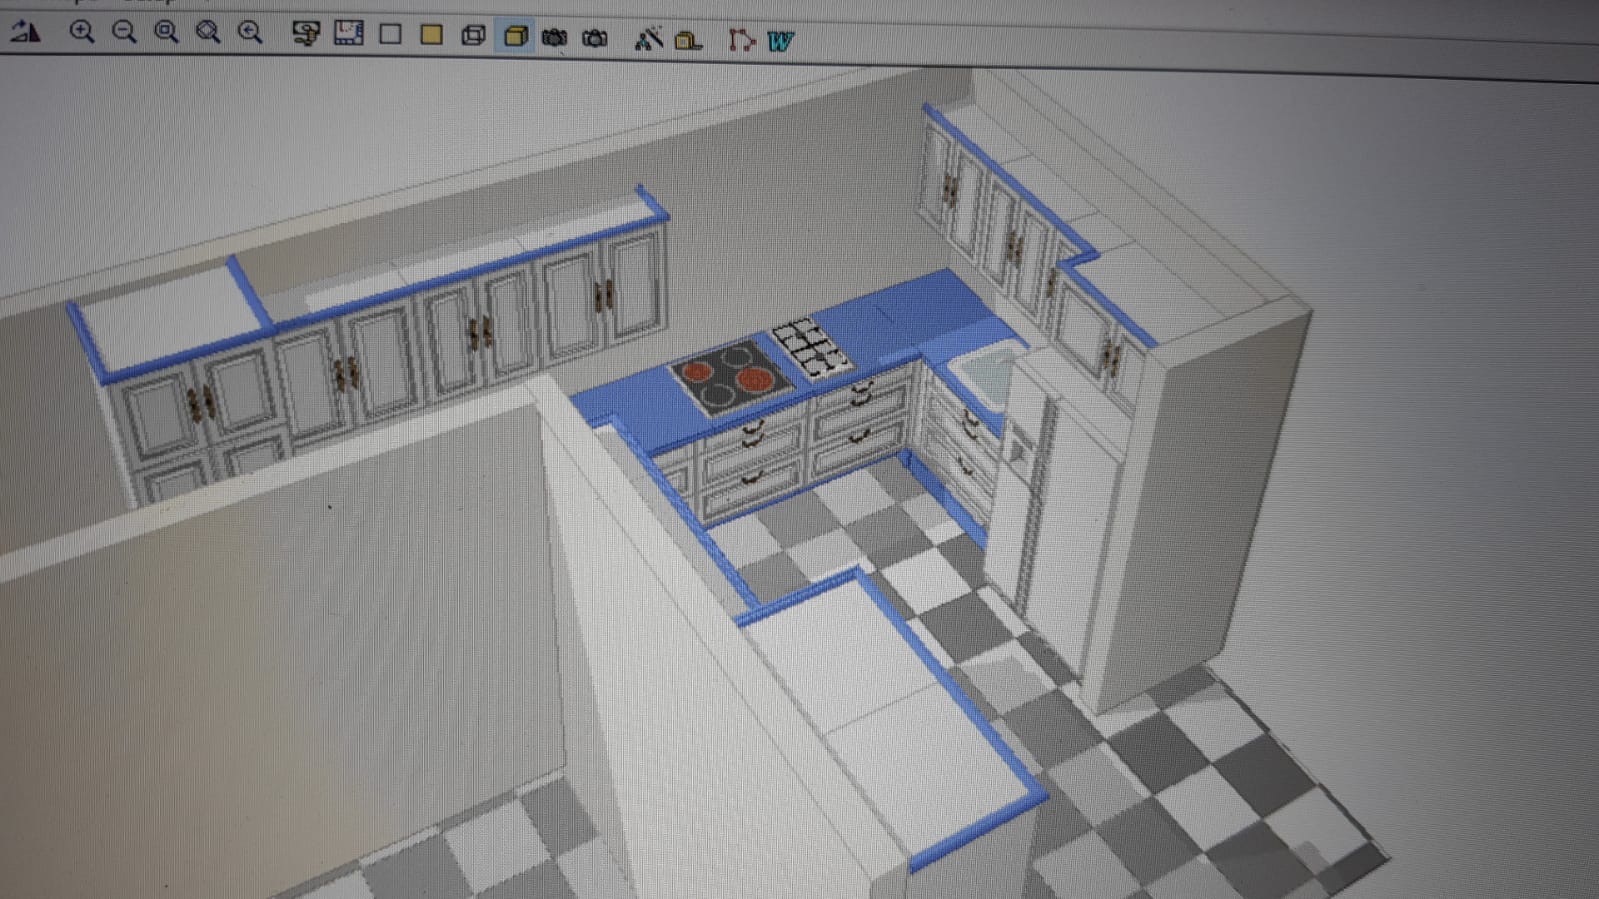Zoom out with the minus magnifier

124,32
